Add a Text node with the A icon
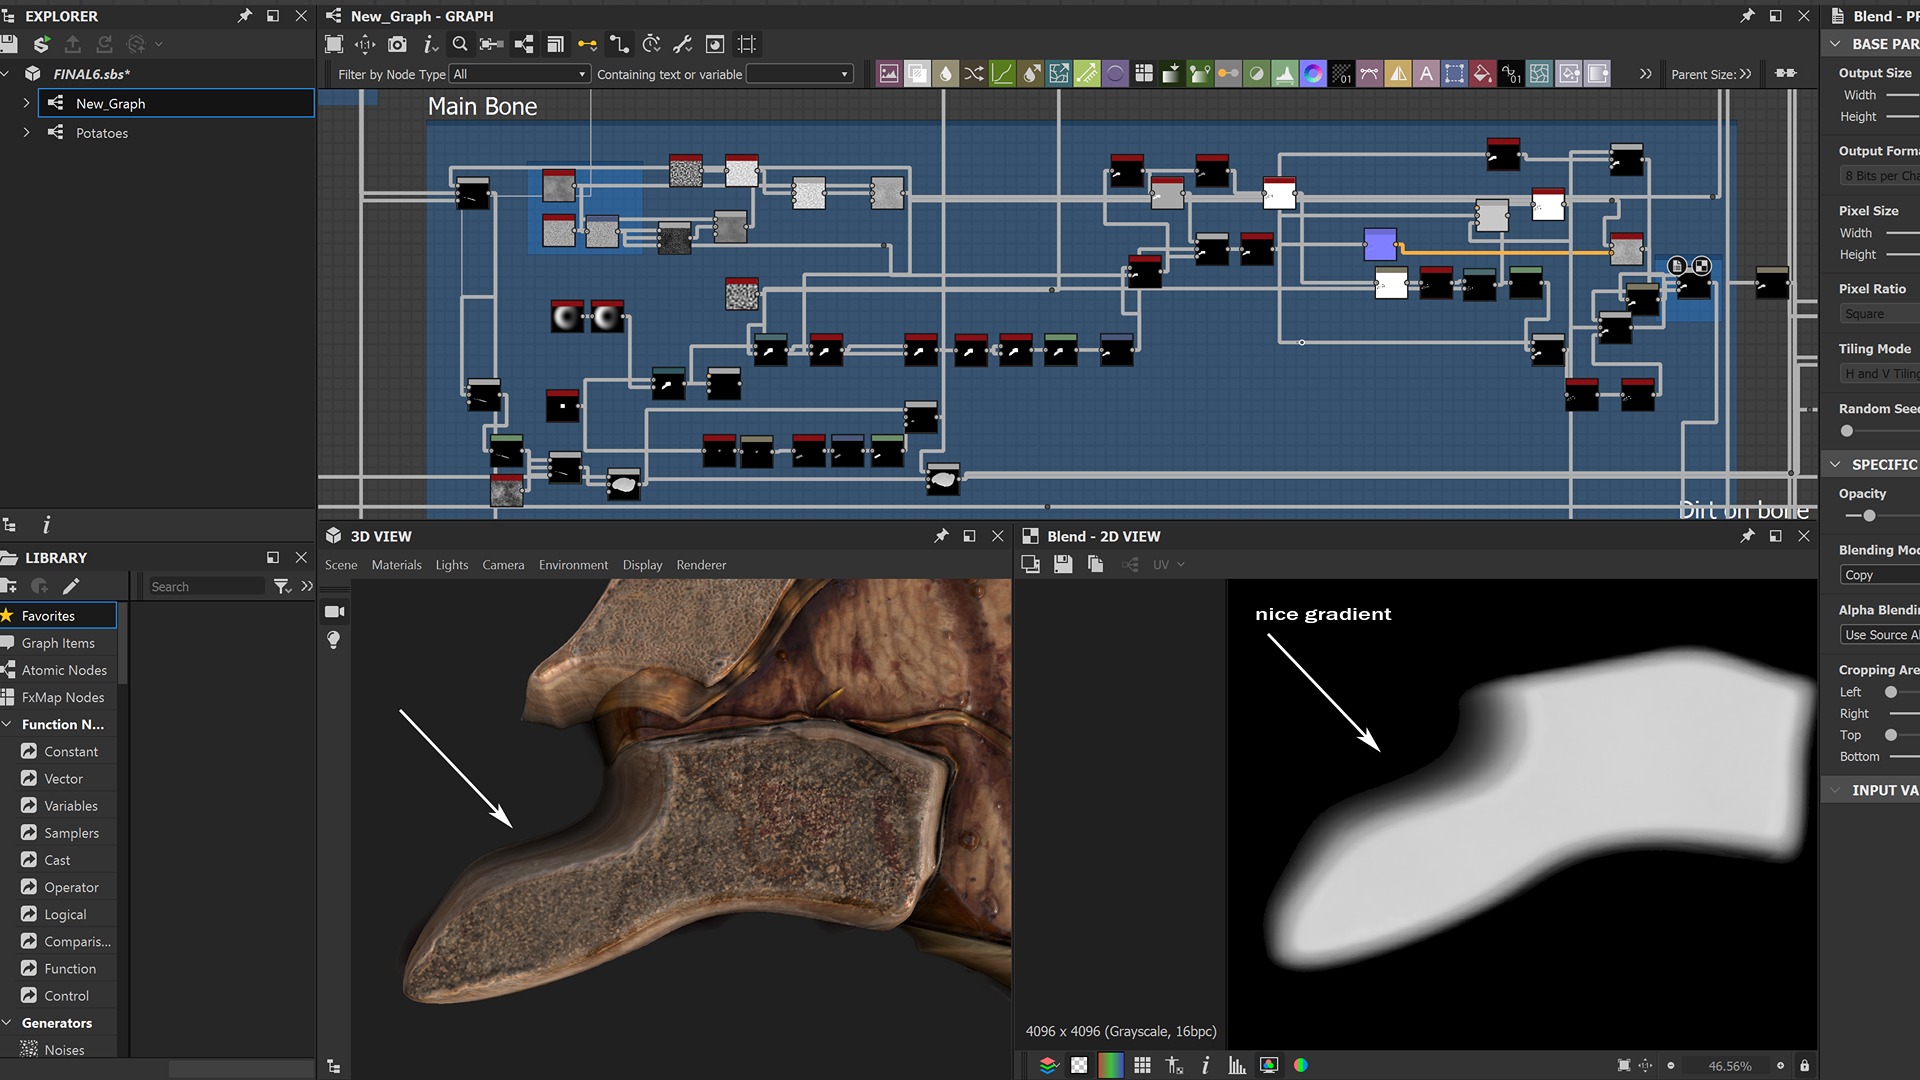1920x1080 pixels. 1426,73
